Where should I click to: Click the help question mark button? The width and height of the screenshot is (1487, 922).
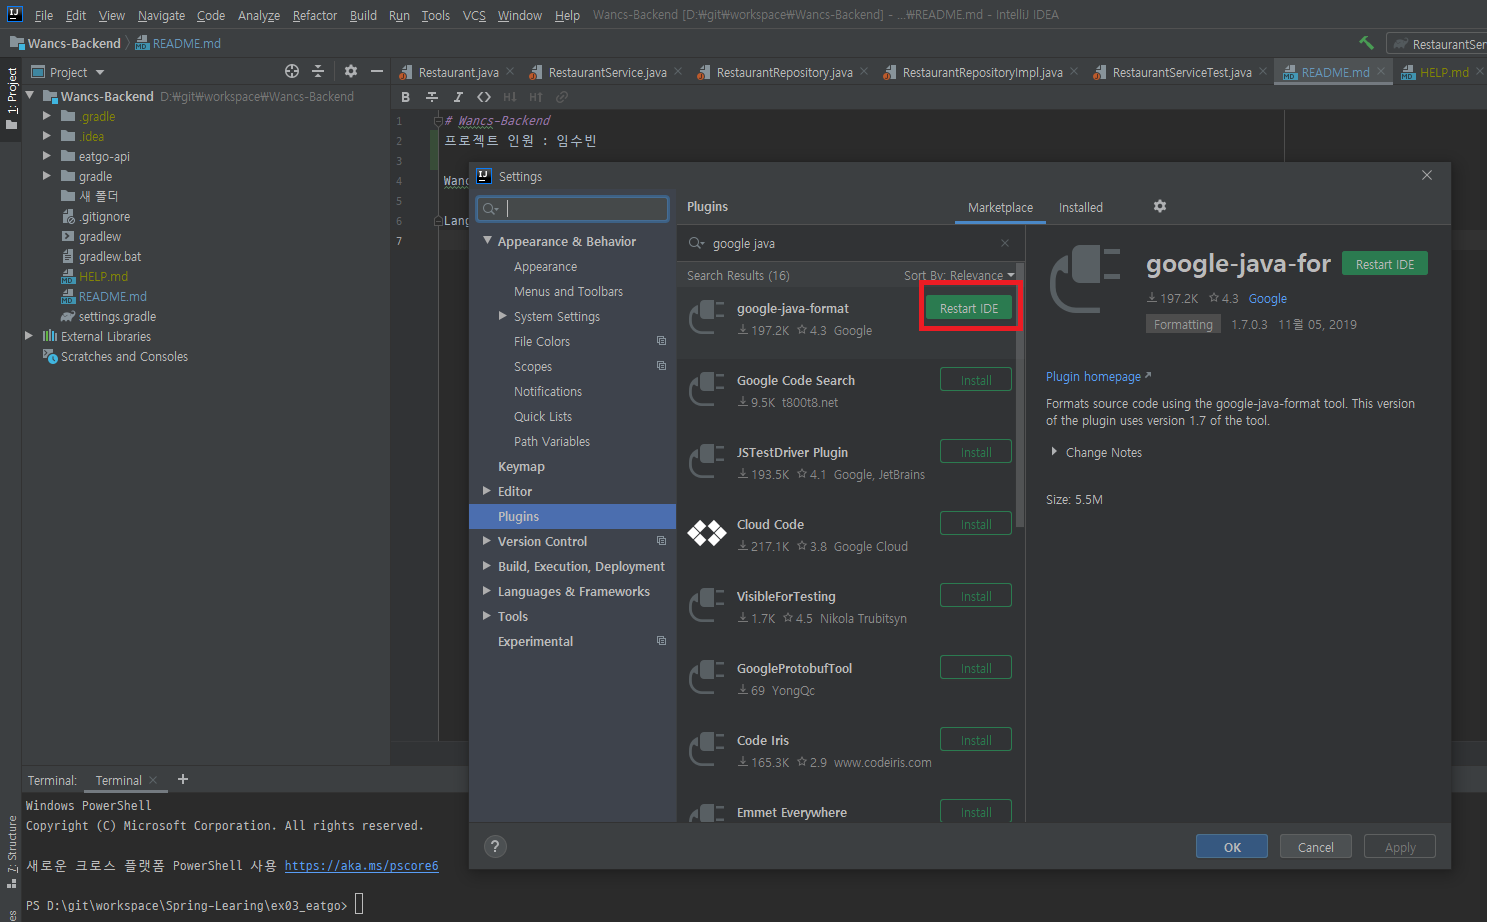point(495,846)
